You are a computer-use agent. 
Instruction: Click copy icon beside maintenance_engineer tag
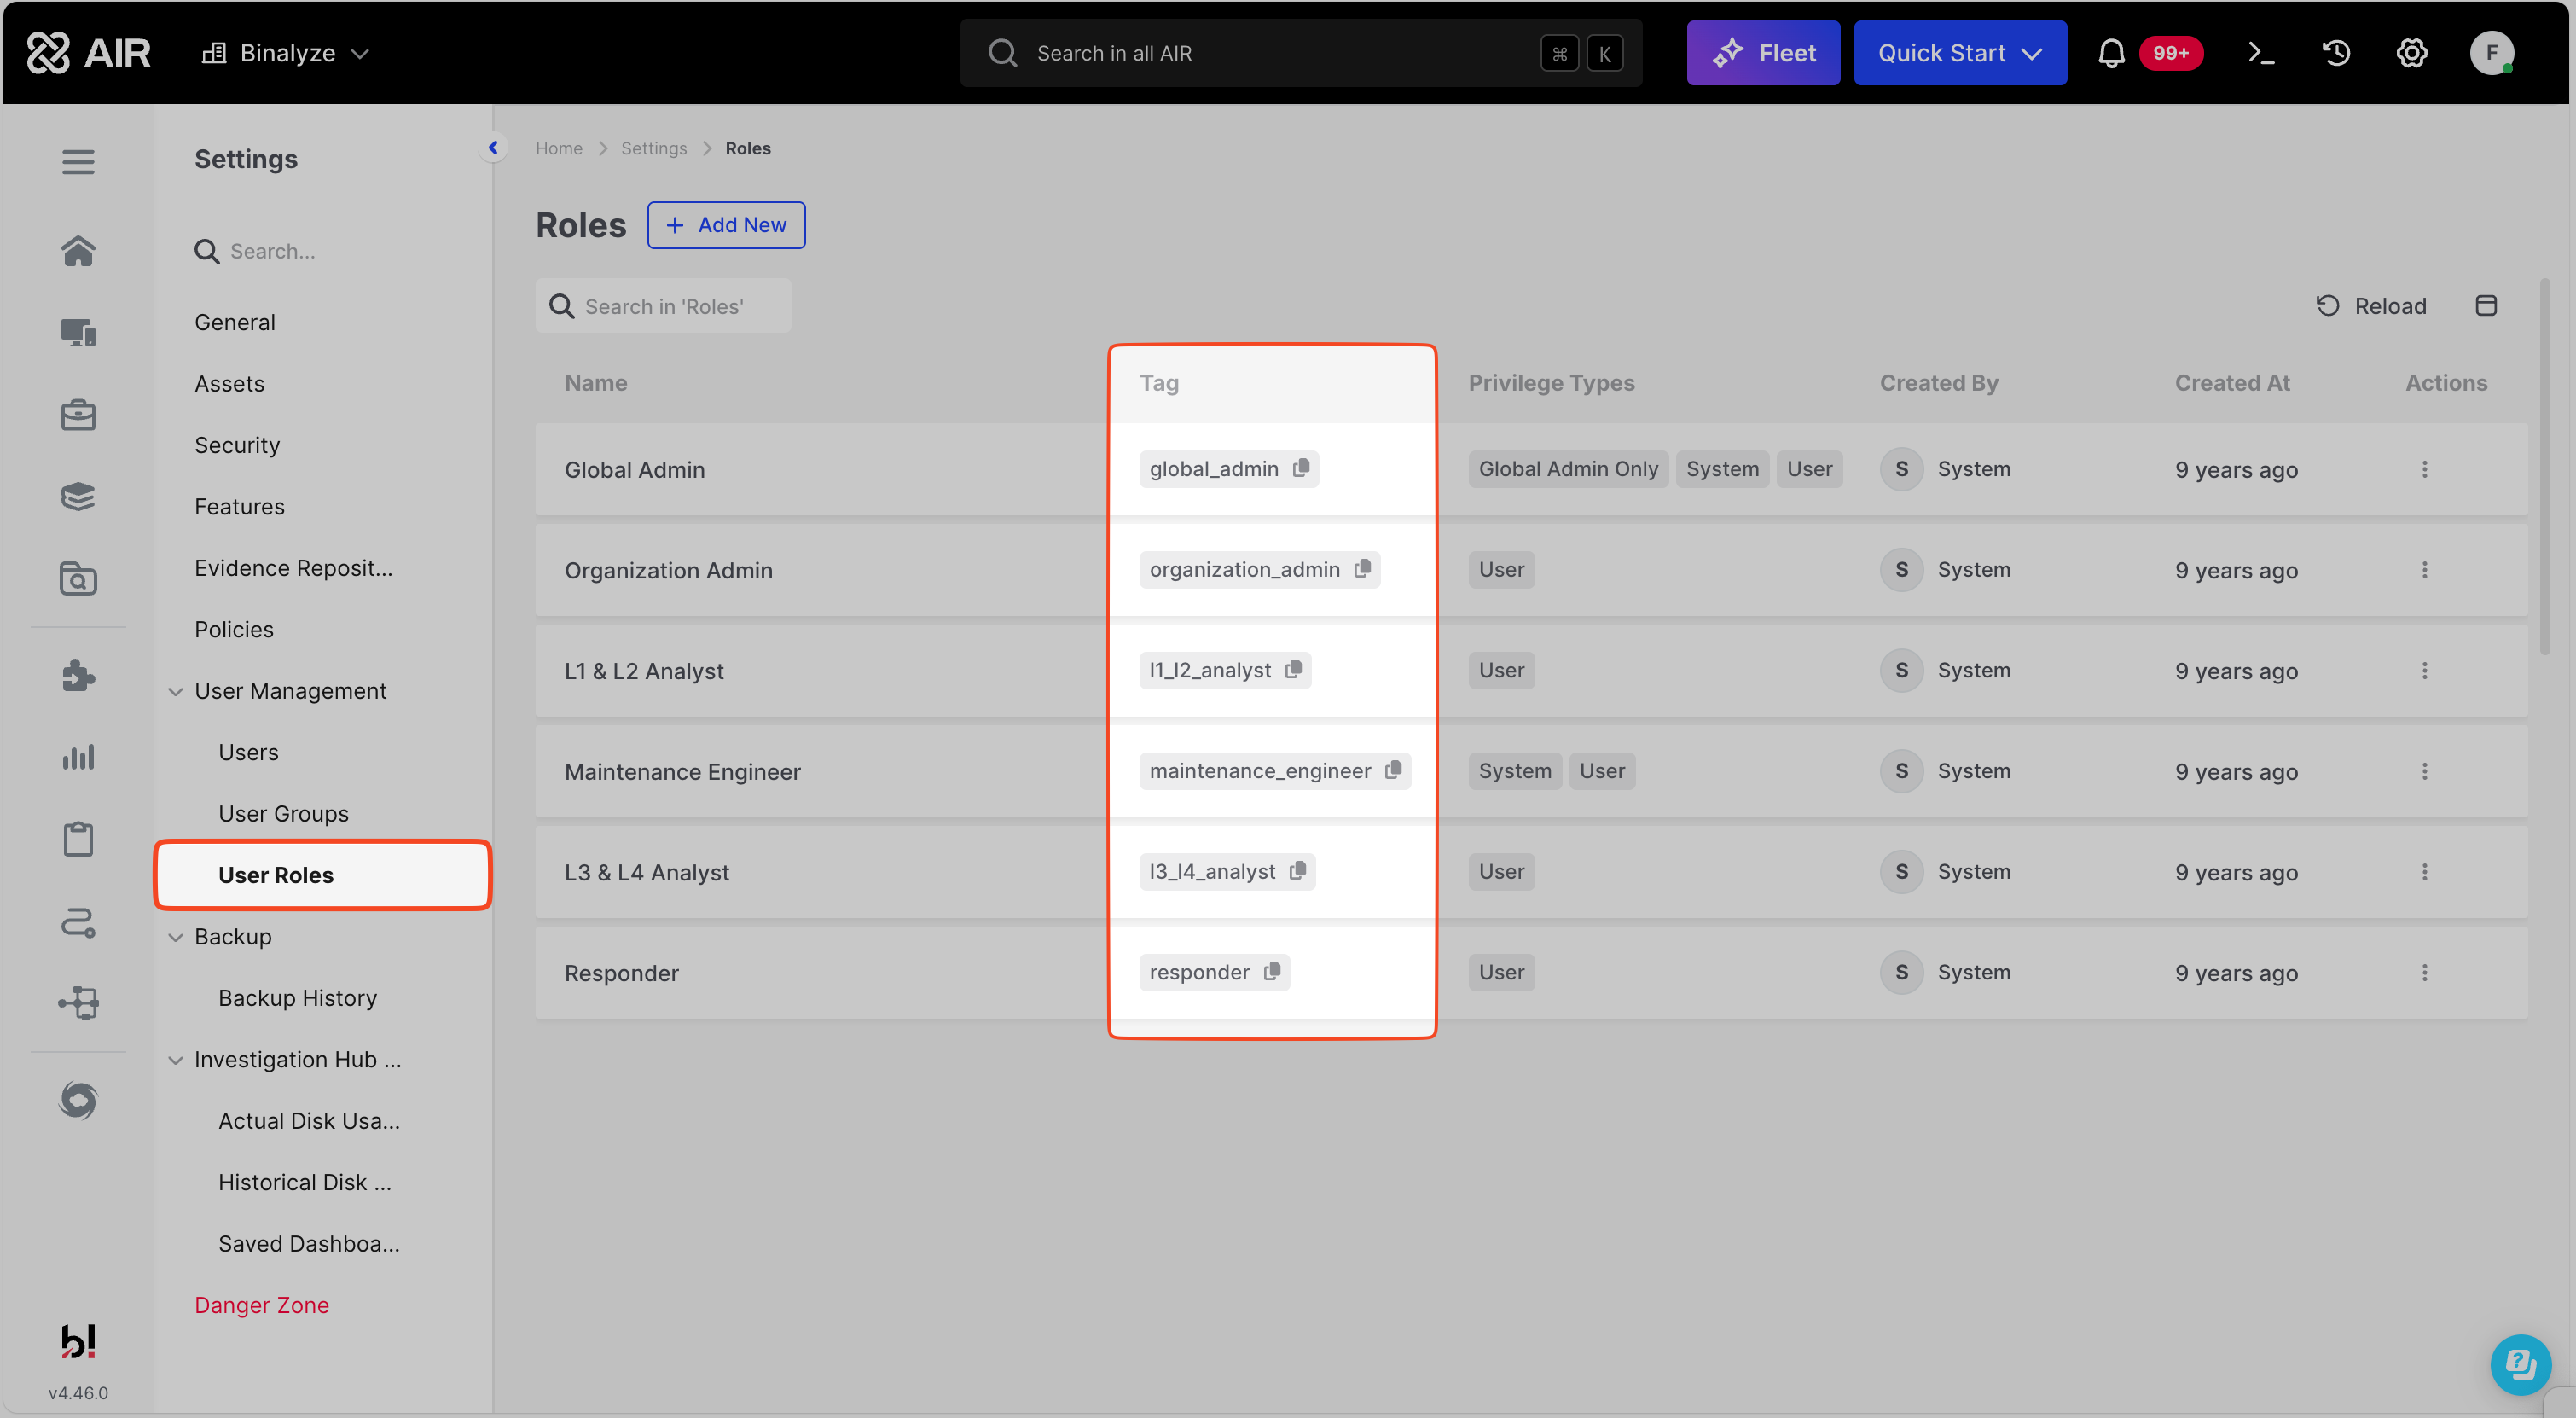coord(1393,770)
